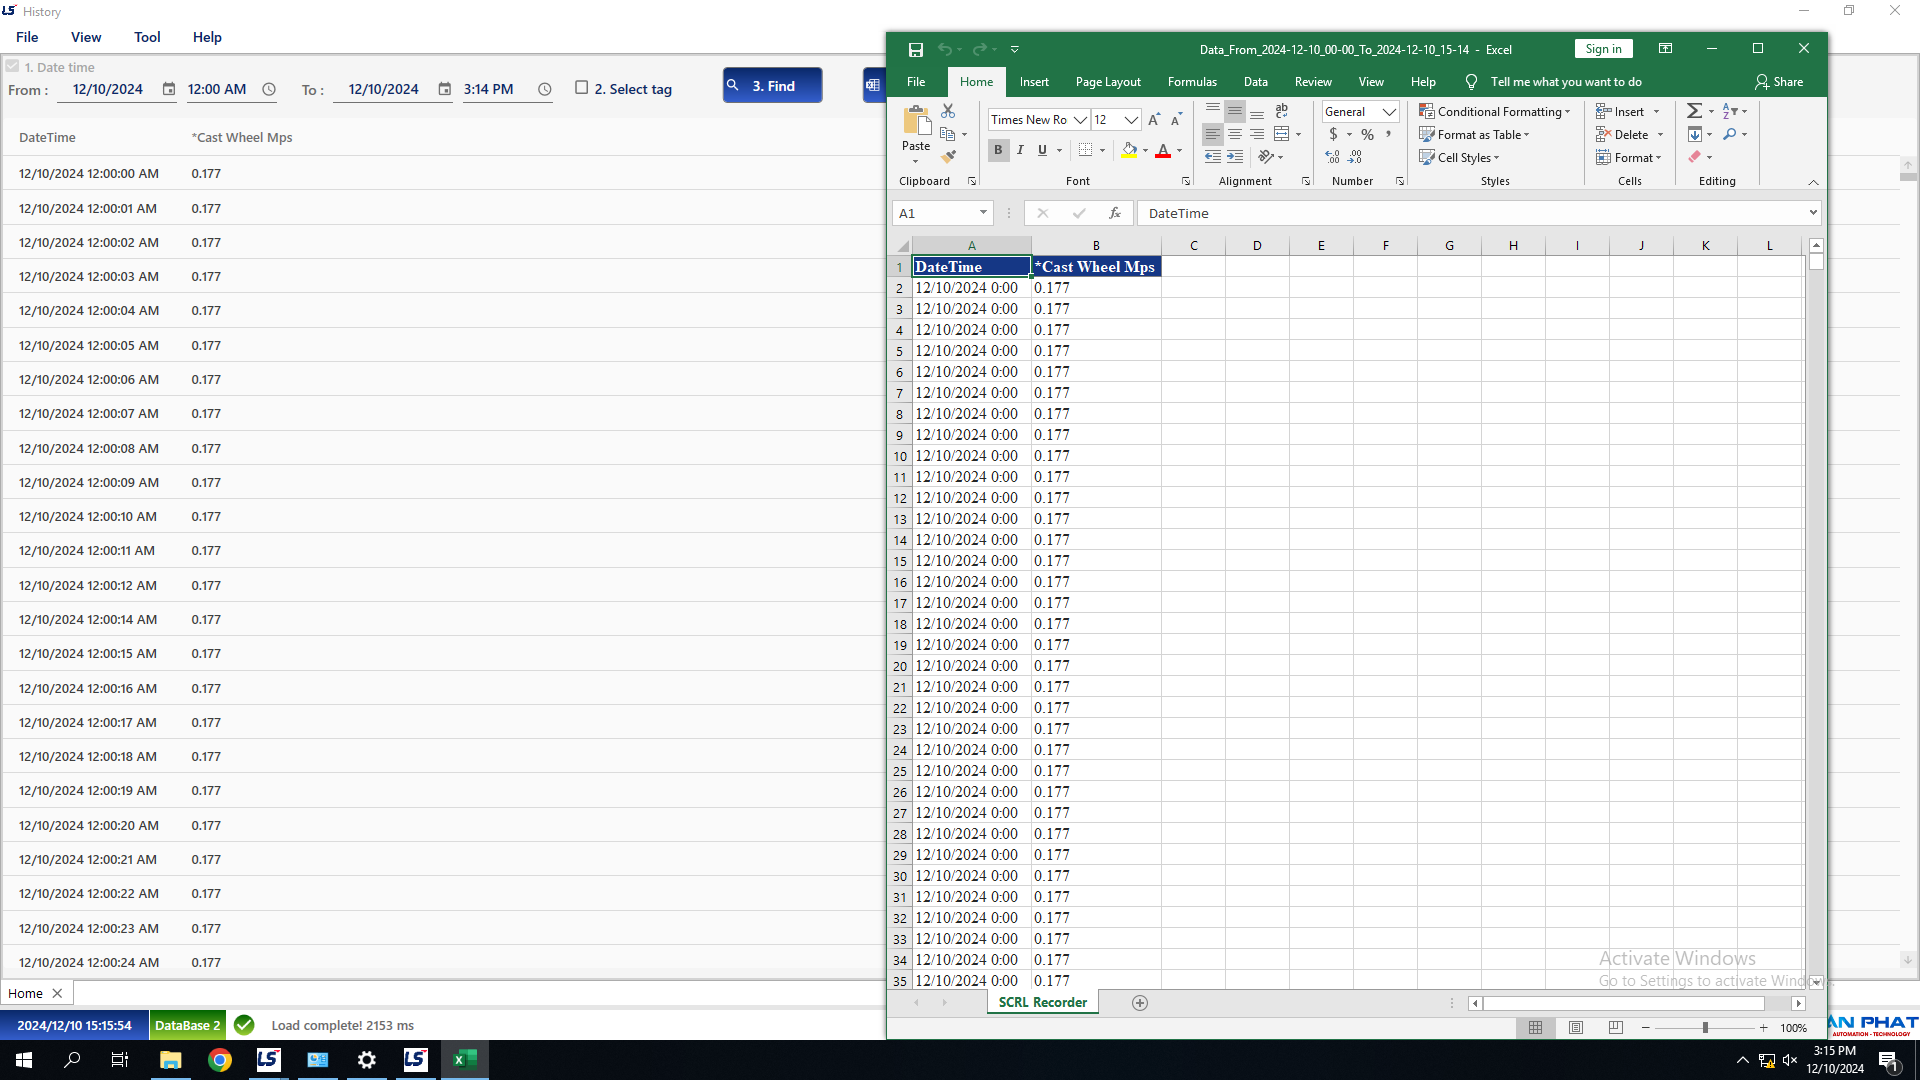Open the Conditional Formatting dropdown
1920x1080 pixels.
pyautogui.click(x=1495, y=112)
